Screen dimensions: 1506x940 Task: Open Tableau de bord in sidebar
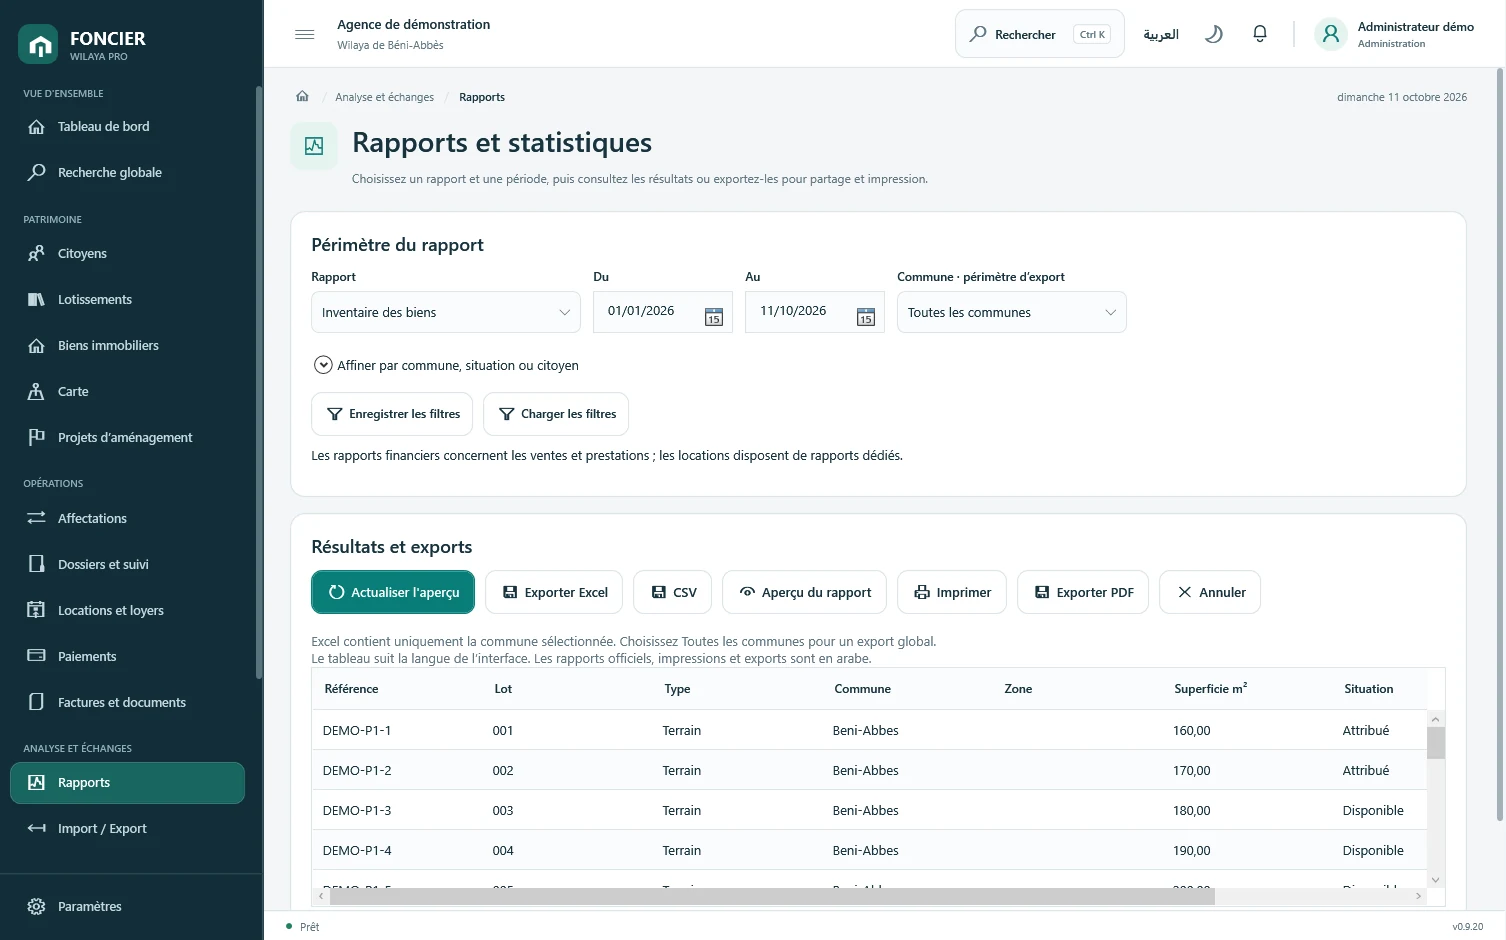click(x=128, y=127)
